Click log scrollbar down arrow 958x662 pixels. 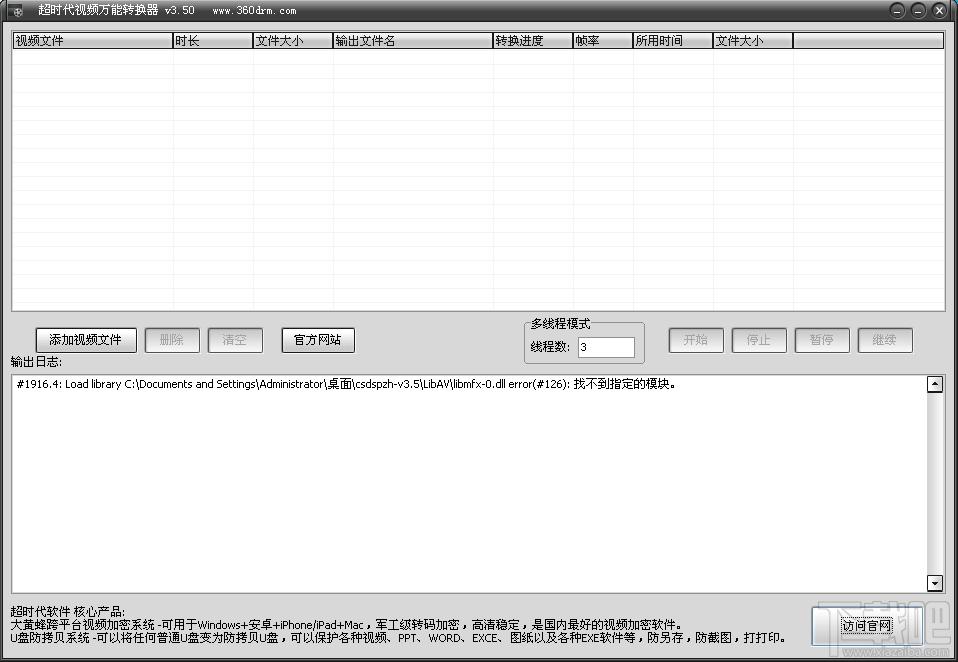(935, 583)
